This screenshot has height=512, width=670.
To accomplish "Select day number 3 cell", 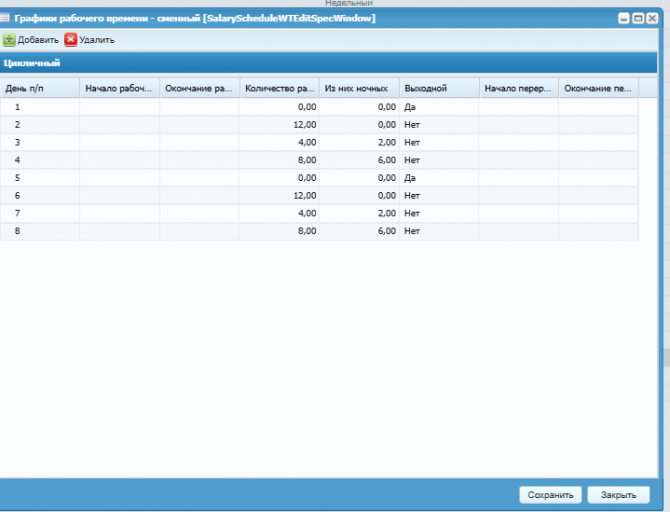I will click(40, 142).
